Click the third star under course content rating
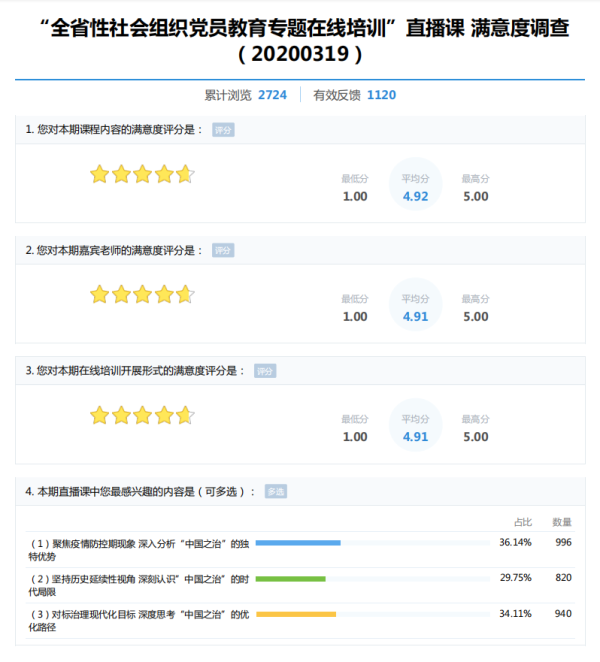600x662 pixels. point(142,175)
